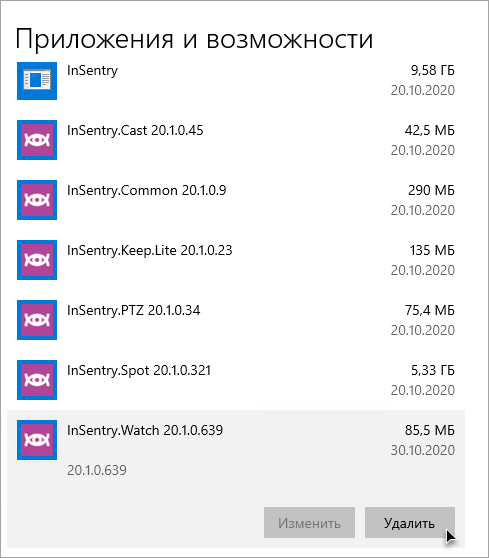Click version text 20.1.0.639 under Watch

pyautogui.click(x=97, y=470)
